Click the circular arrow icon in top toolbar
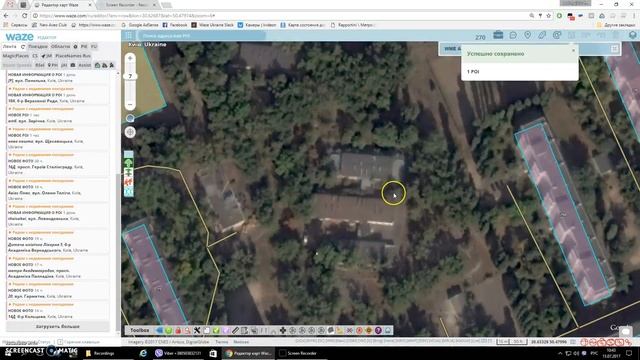The image size is (640, 360). coord(557,36)
